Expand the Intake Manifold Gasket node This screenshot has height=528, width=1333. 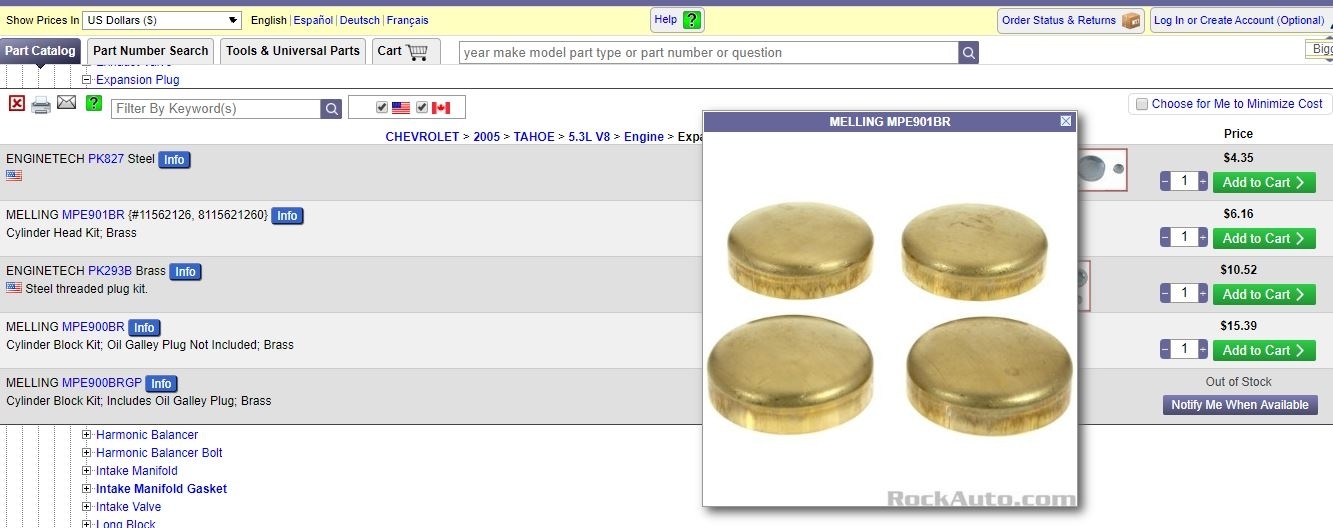tap(87, 489)
